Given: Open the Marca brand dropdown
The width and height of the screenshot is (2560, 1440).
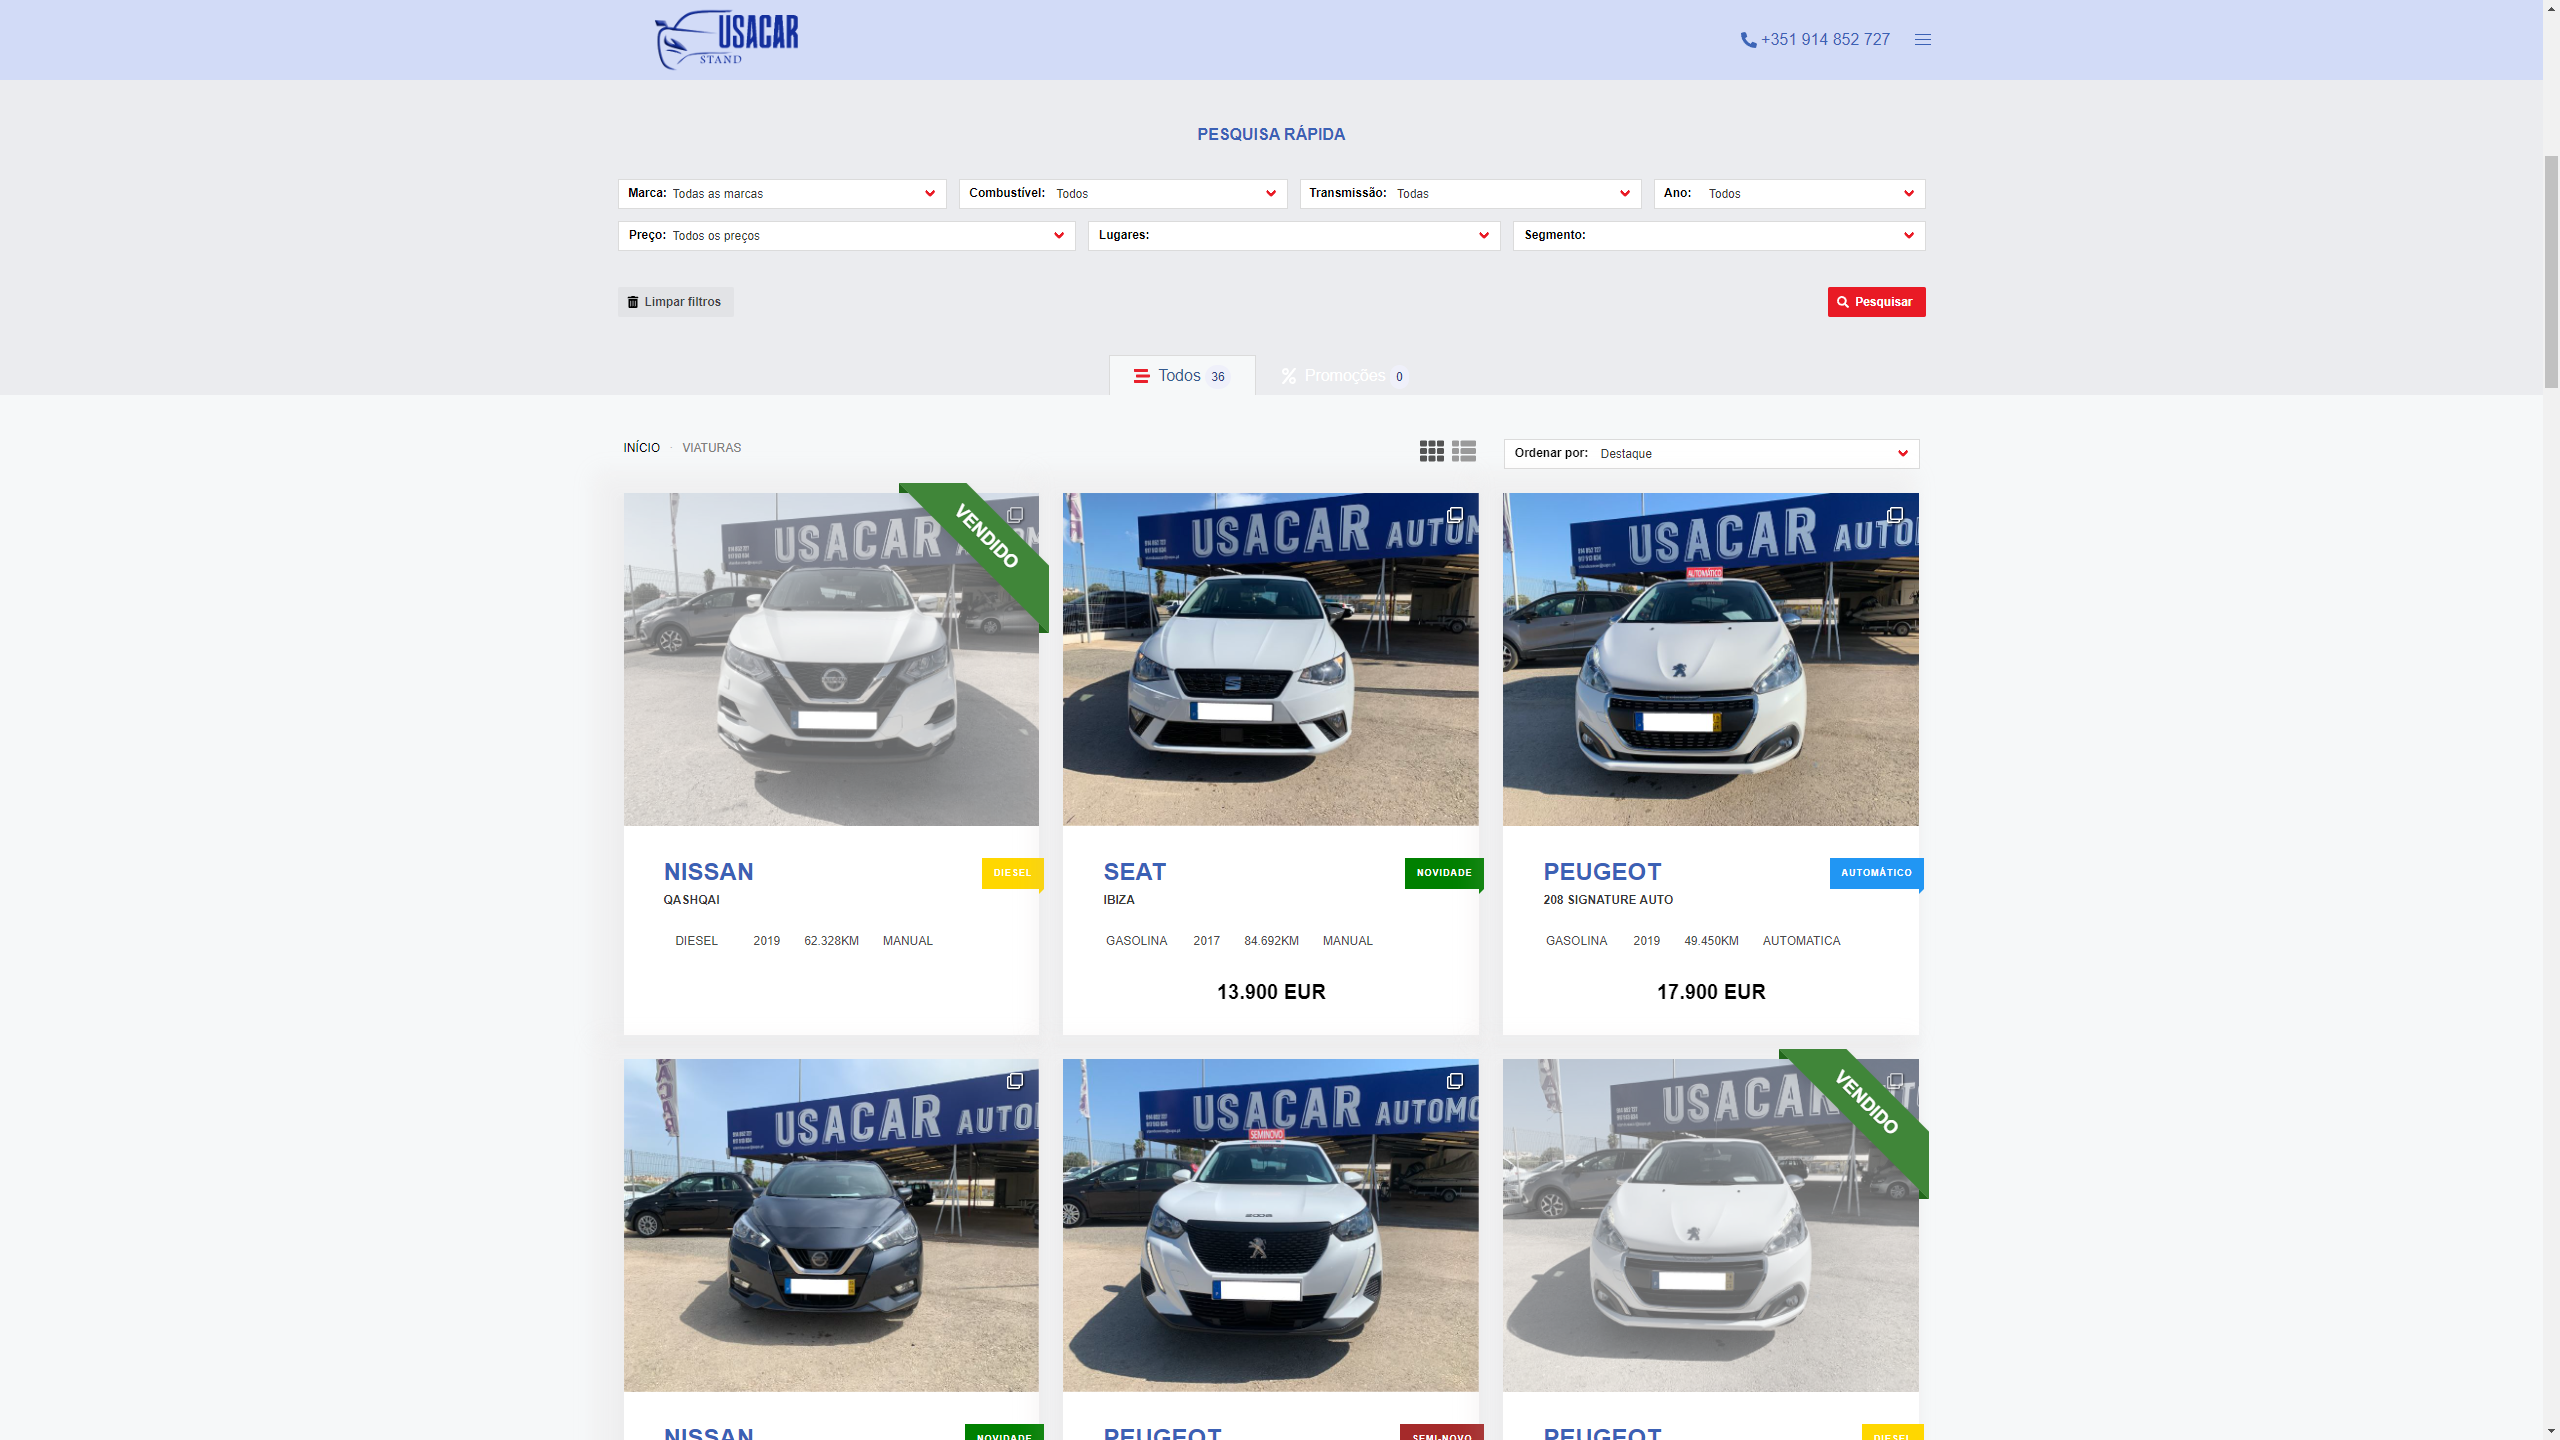Looking at the screenshot, I should pyautogui.click(x=782, y=193).
